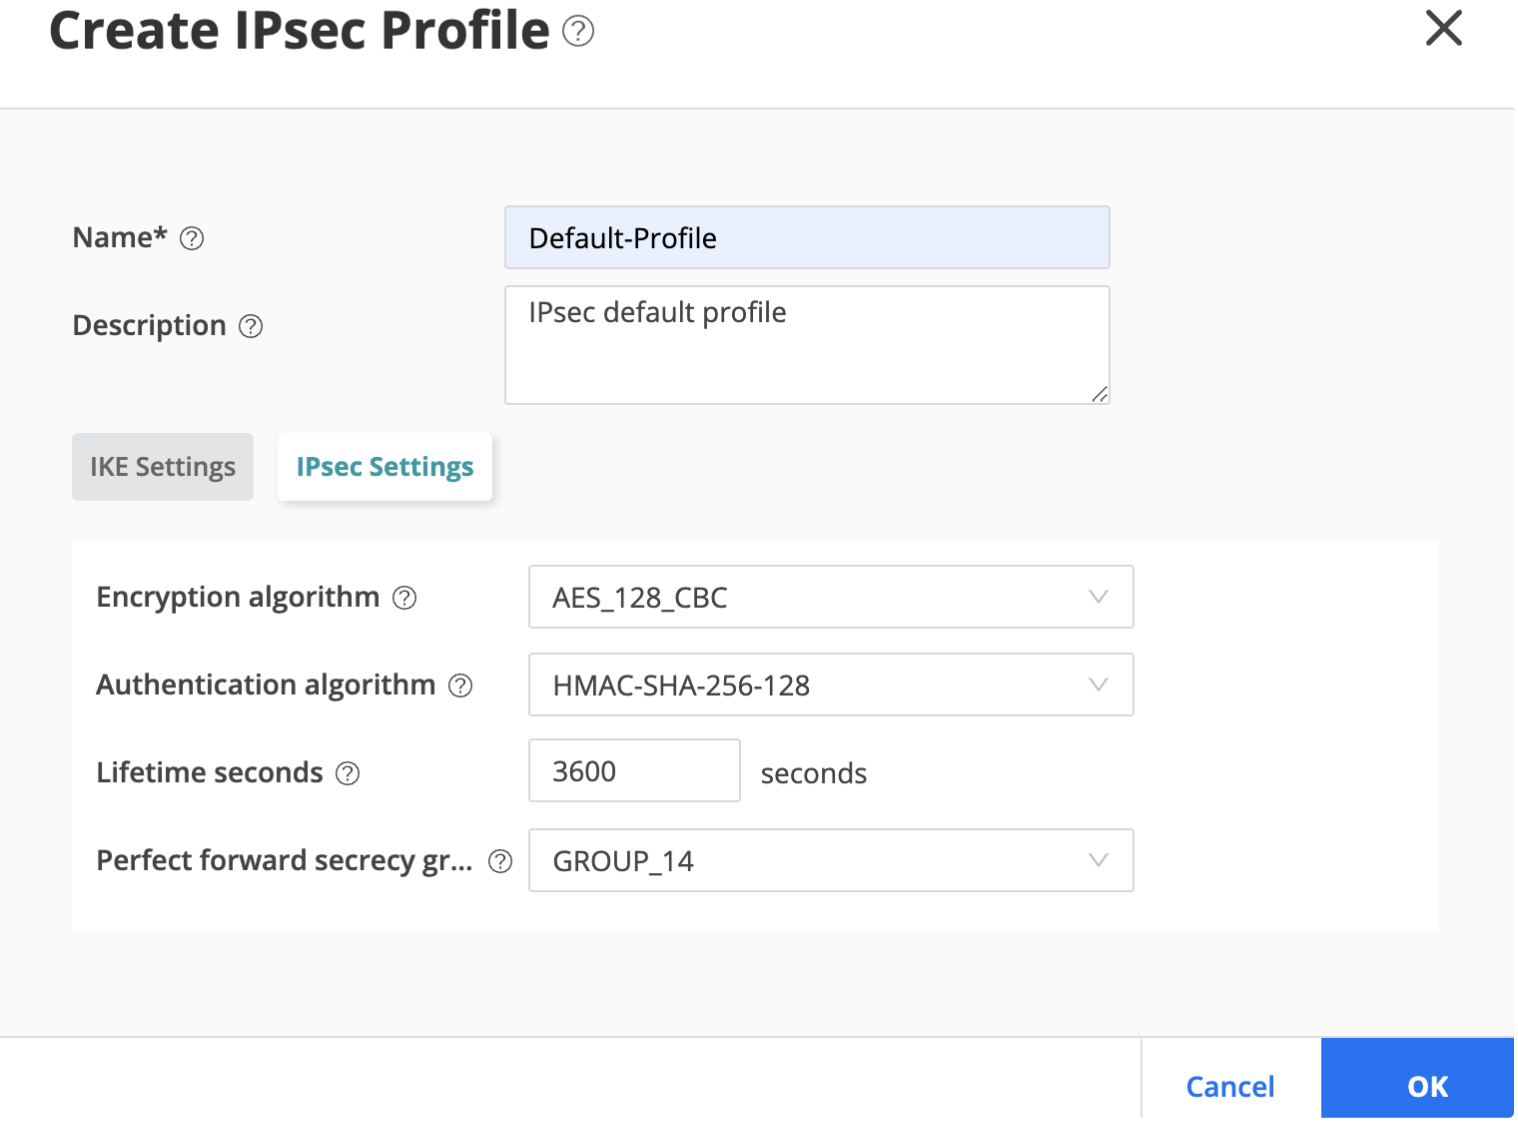Select the 'seconds' unit label text

pos(814,773)
